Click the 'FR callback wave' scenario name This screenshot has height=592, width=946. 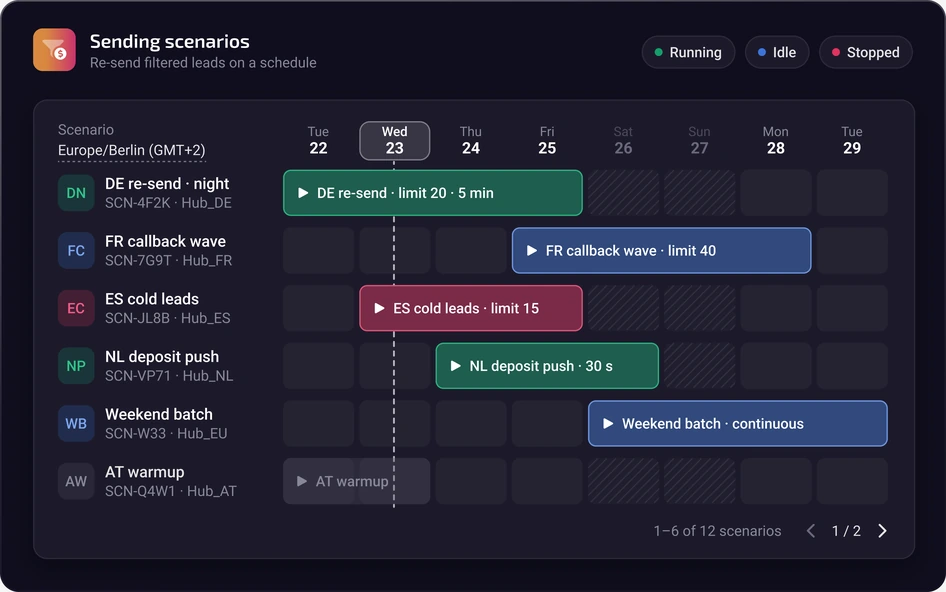pos(165,241)
